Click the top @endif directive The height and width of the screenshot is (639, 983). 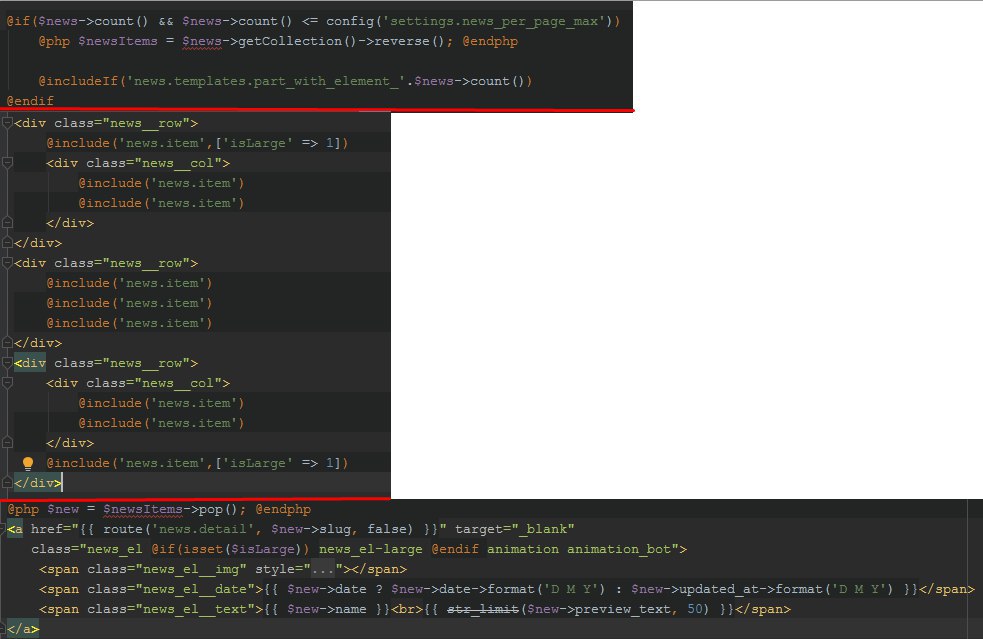point(30,101)
